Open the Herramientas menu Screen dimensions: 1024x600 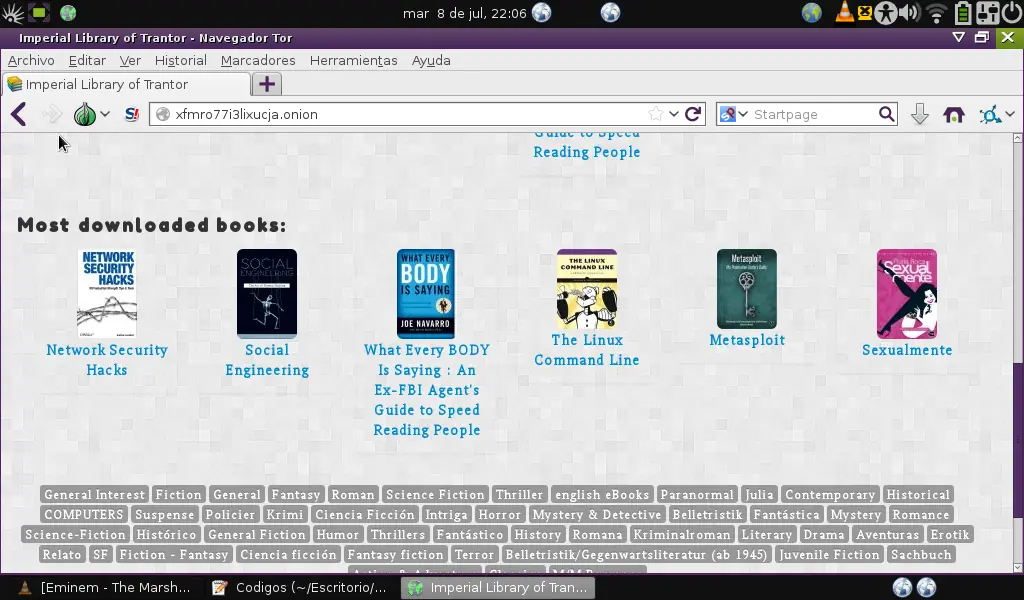353,61
